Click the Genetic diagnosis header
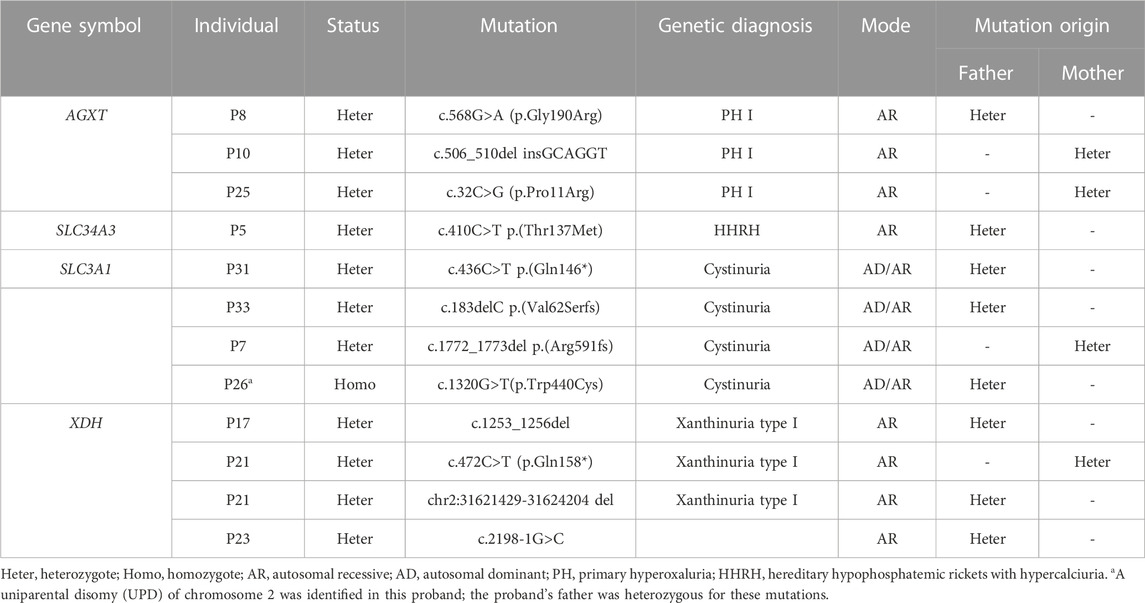1145x603 pixels. [735, 26]
